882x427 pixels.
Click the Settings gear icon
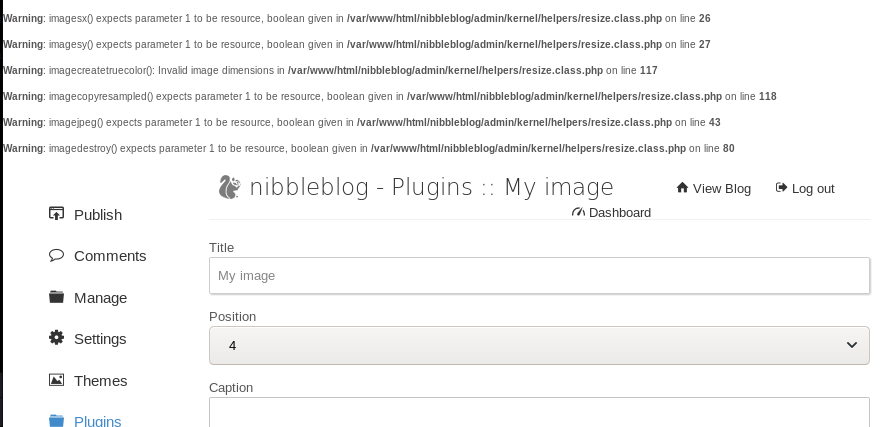(x=56, y=338)
